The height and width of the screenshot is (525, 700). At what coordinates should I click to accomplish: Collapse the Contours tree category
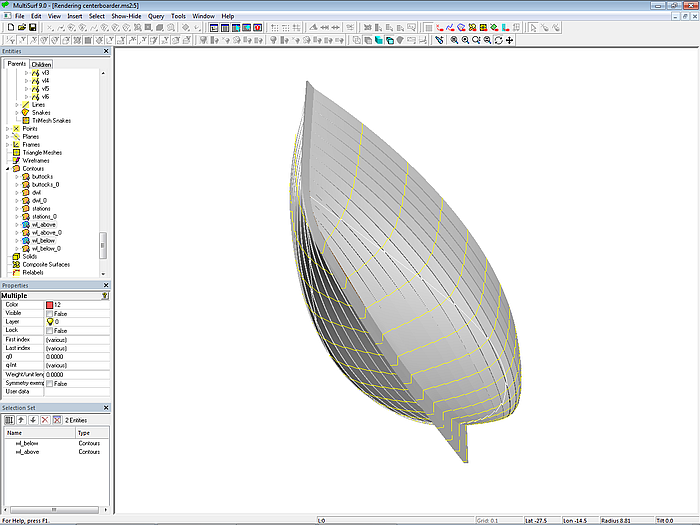click(8, 169)
